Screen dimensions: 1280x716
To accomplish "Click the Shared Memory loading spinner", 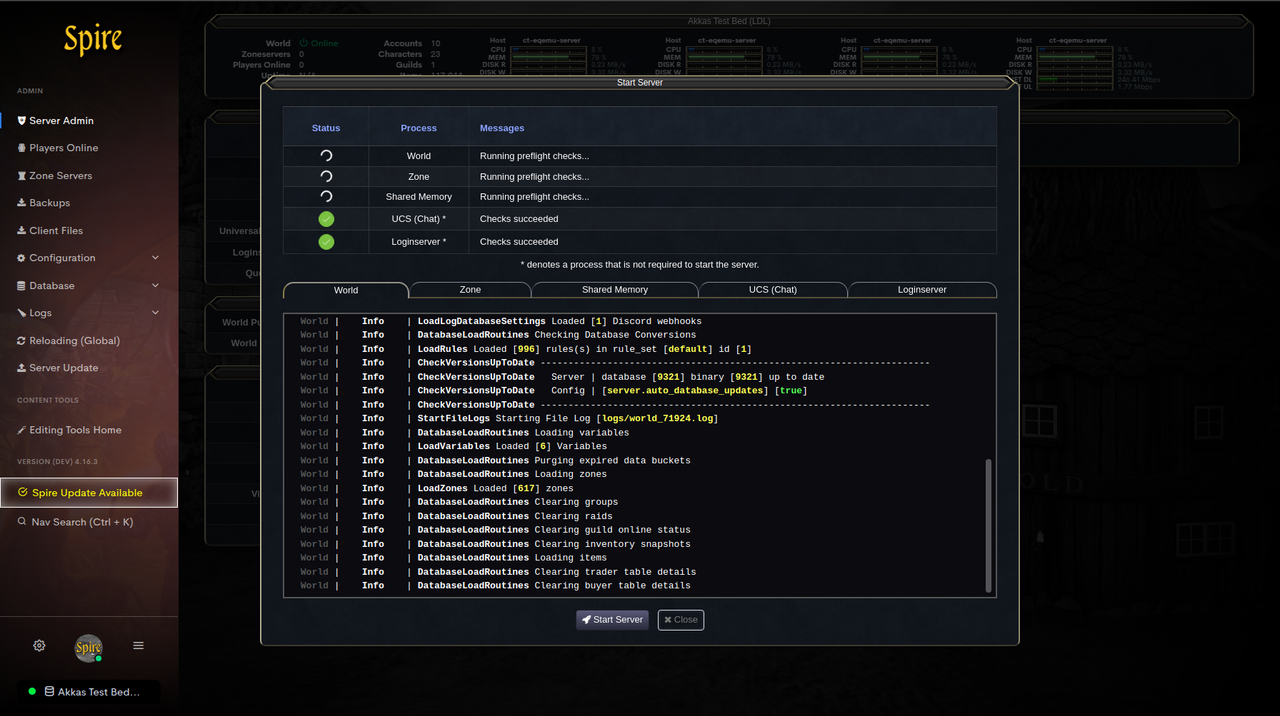I will 326,197.
